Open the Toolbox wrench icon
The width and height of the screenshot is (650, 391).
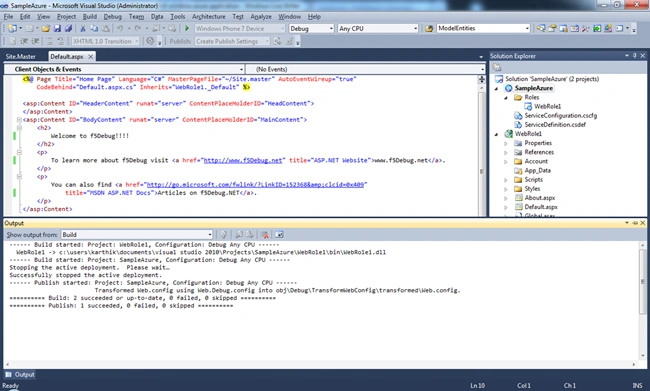586,28
